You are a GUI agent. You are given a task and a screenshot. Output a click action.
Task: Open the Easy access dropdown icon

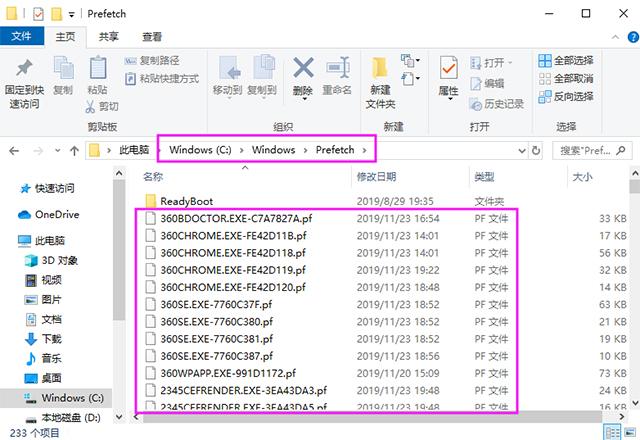tap(410, 78)
